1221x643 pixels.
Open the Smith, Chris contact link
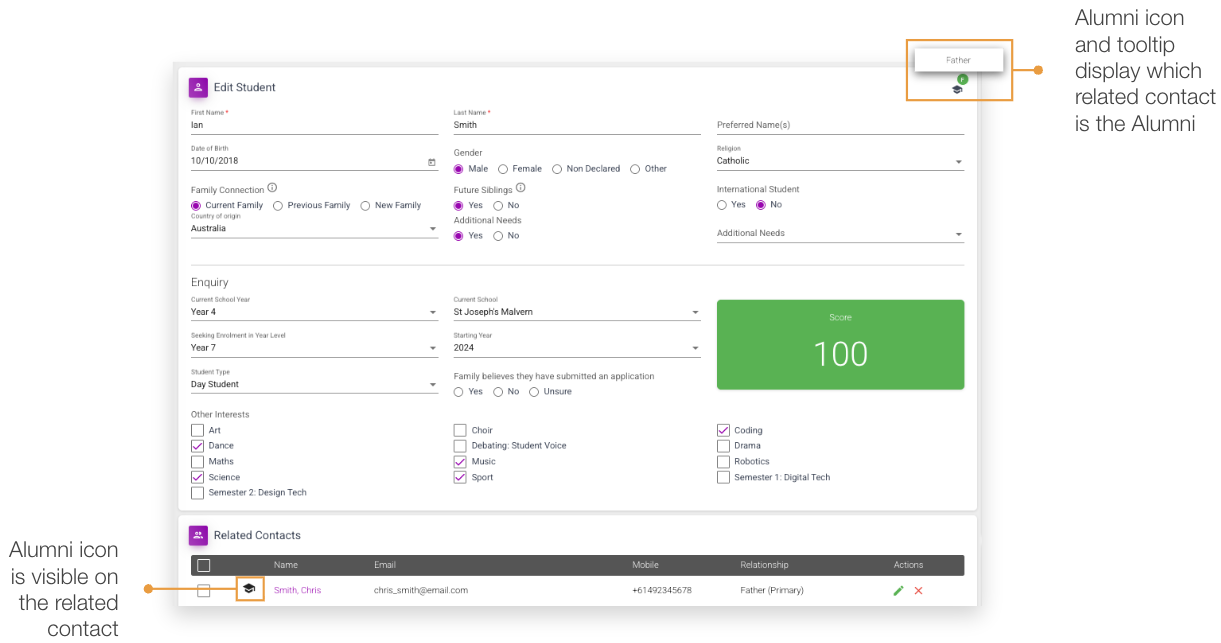click(298, 590)
